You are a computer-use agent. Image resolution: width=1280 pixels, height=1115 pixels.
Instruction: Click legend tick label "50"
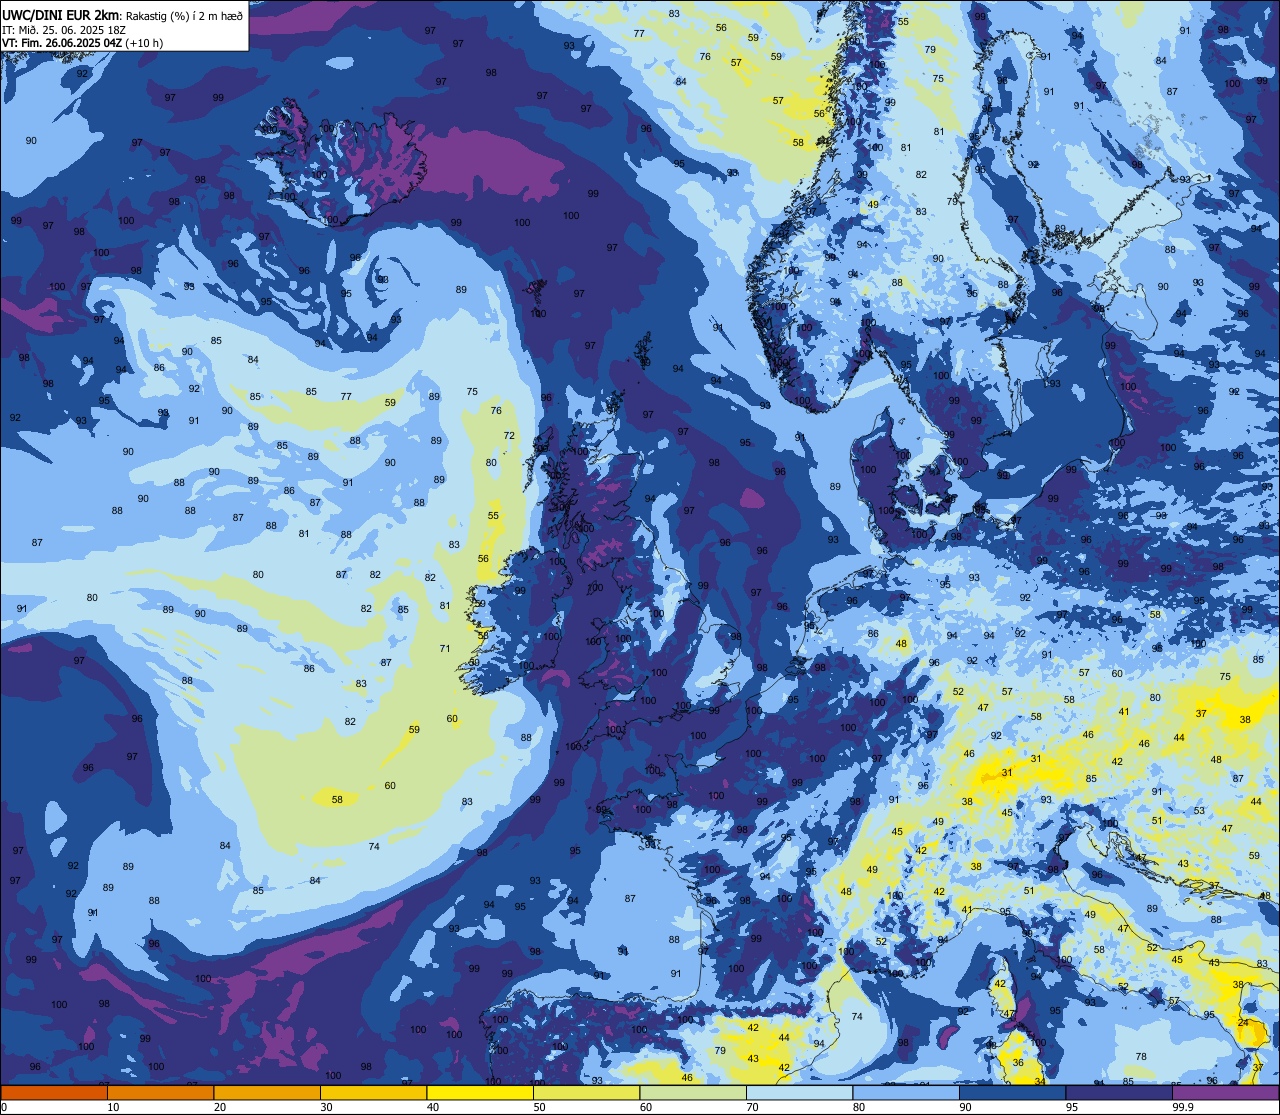539,1107
